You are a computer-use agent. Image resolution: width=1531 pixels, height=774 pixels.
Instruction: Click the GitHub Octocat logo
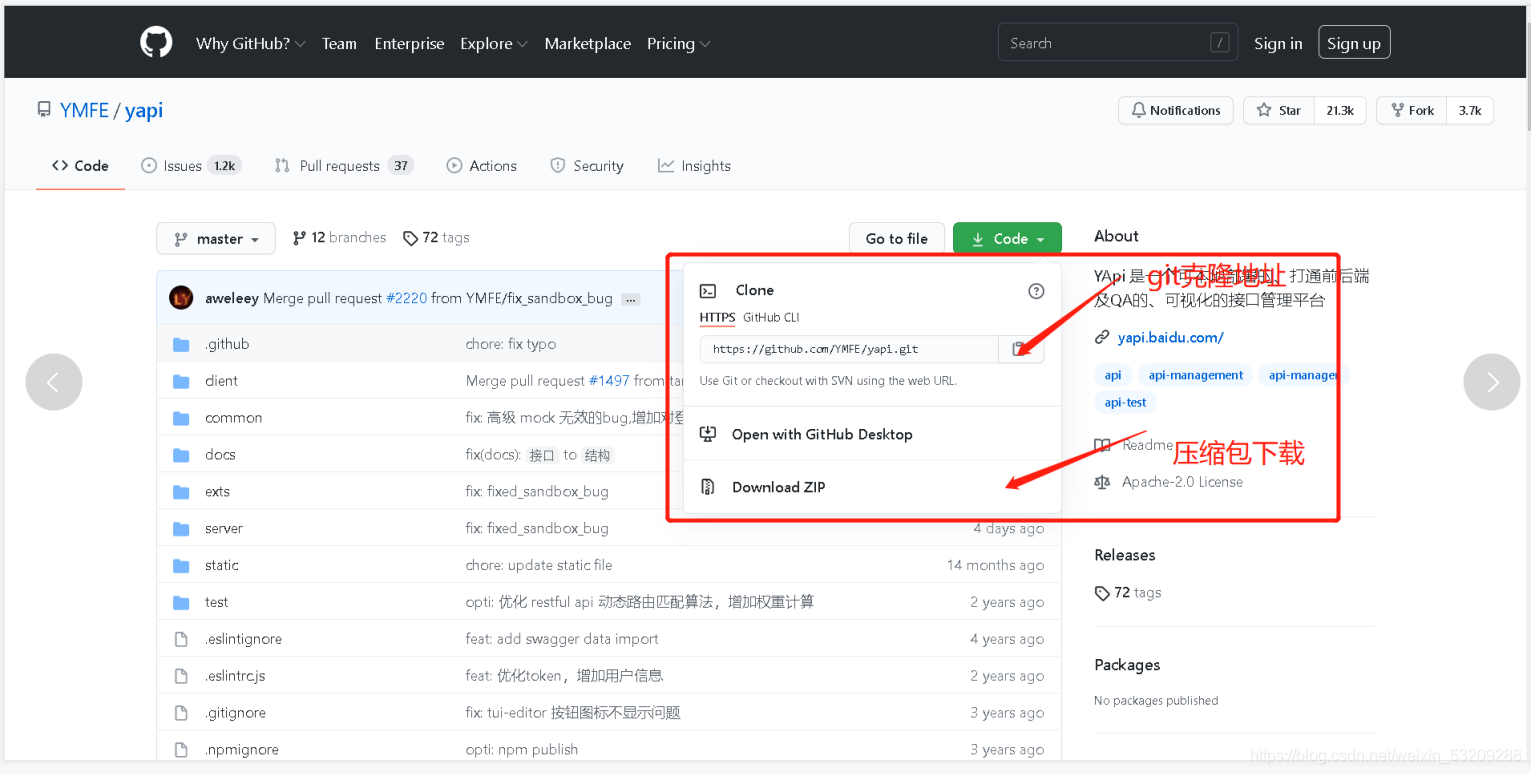click(x=156, y=43)
